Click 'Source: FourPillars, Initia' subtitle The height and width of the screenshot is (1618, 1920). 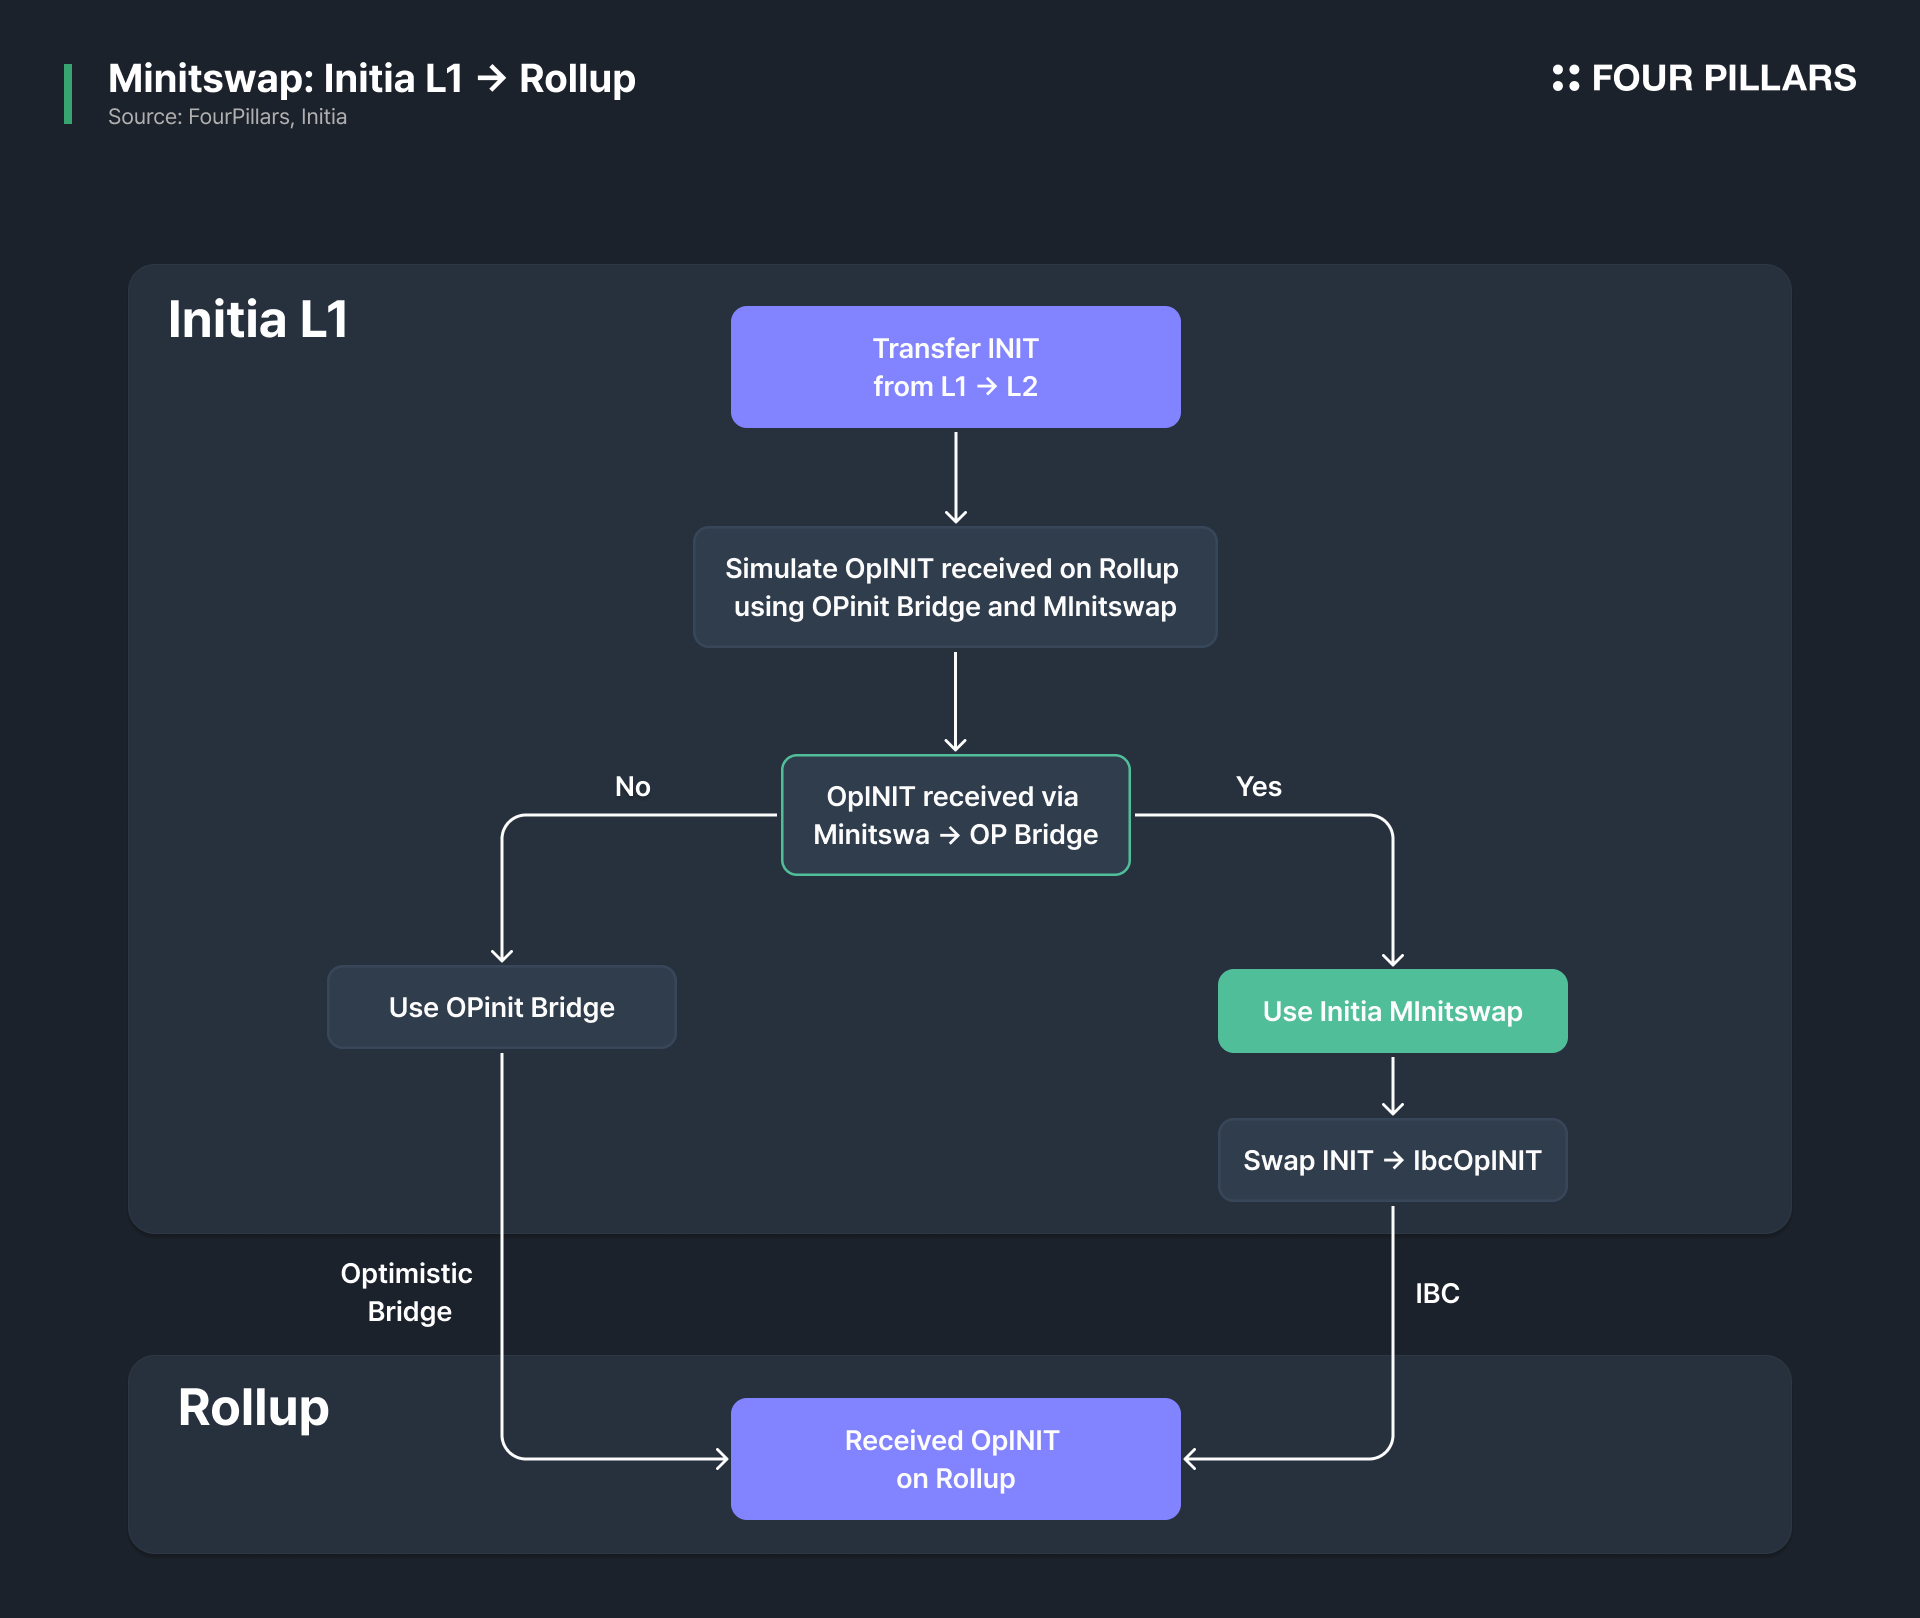pos(227,117)
